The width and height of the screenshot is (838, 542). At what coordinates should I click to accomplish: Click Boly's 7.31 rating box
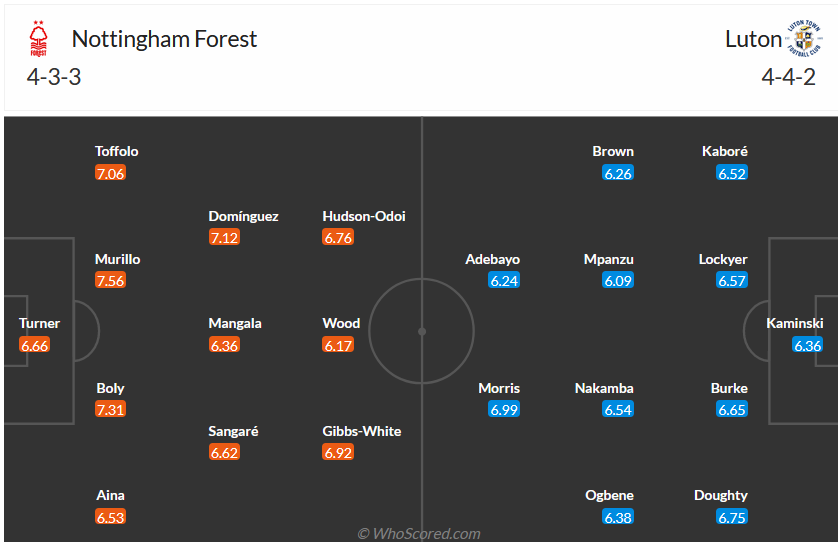110,409
